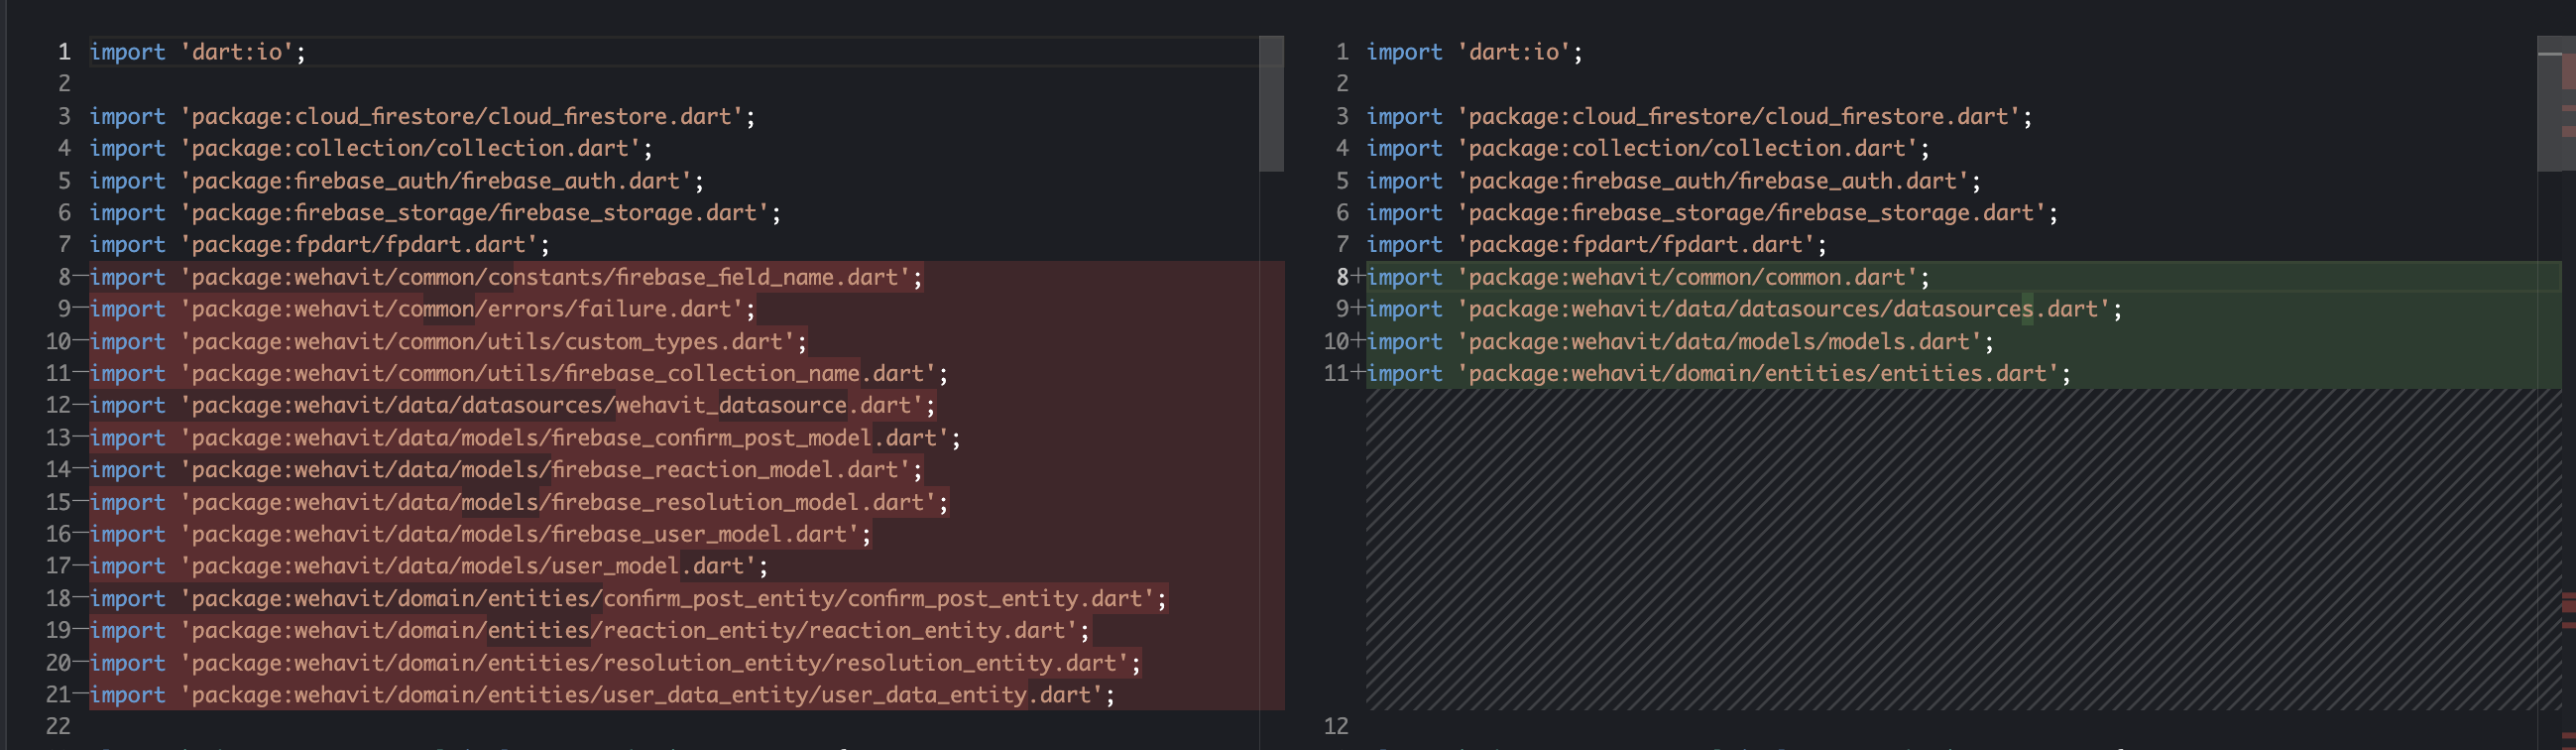The width and height of the screenshot is (2576, 750).
Task: Click firebase_storage import in right pane
Action: pos(1712,213)
